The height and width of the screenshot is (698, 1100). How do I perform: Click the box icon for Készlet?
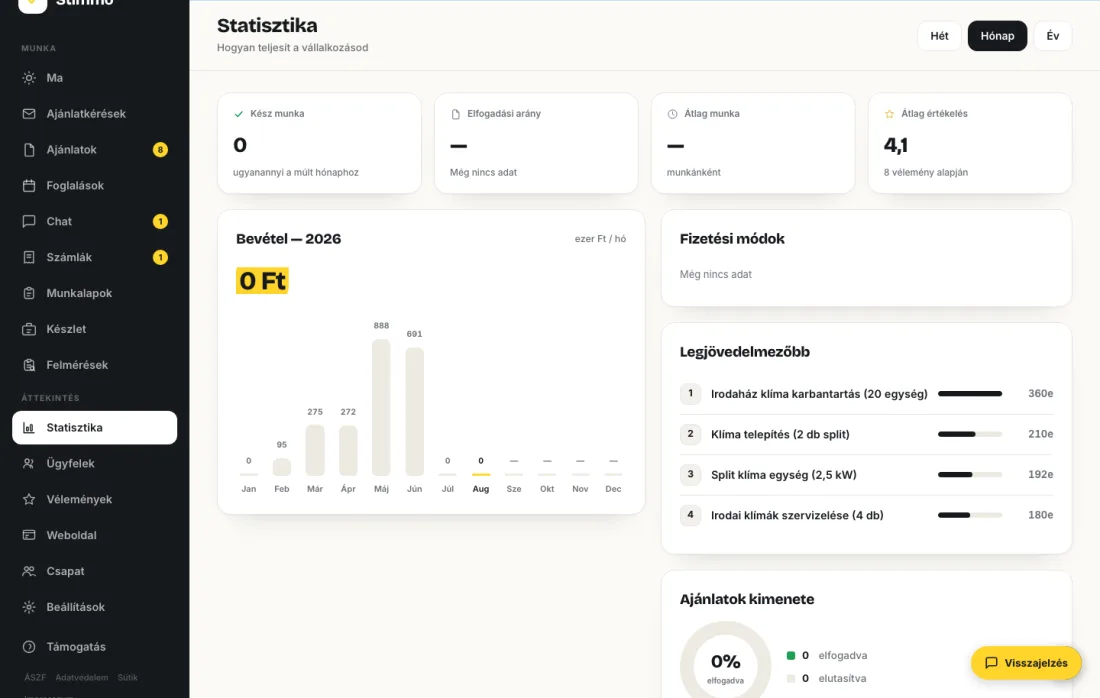29,329
